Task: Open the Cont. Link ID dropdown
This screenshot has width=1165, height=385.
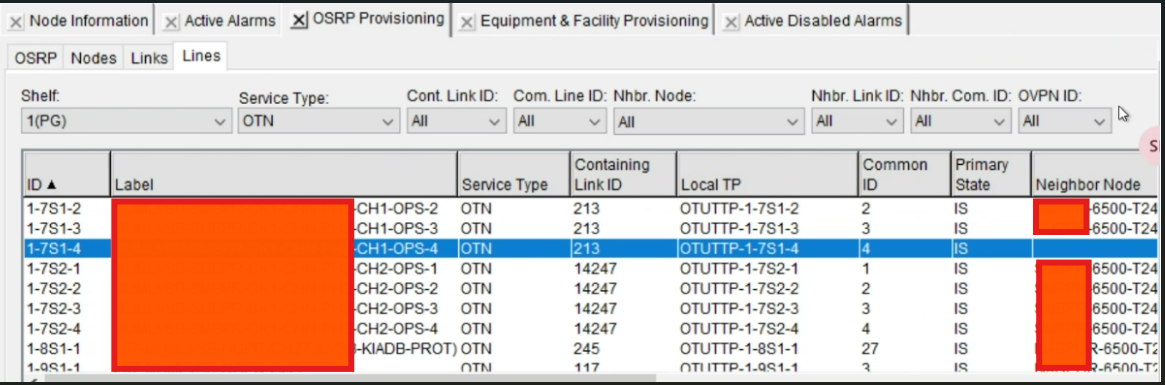Action: pos(456,121)
